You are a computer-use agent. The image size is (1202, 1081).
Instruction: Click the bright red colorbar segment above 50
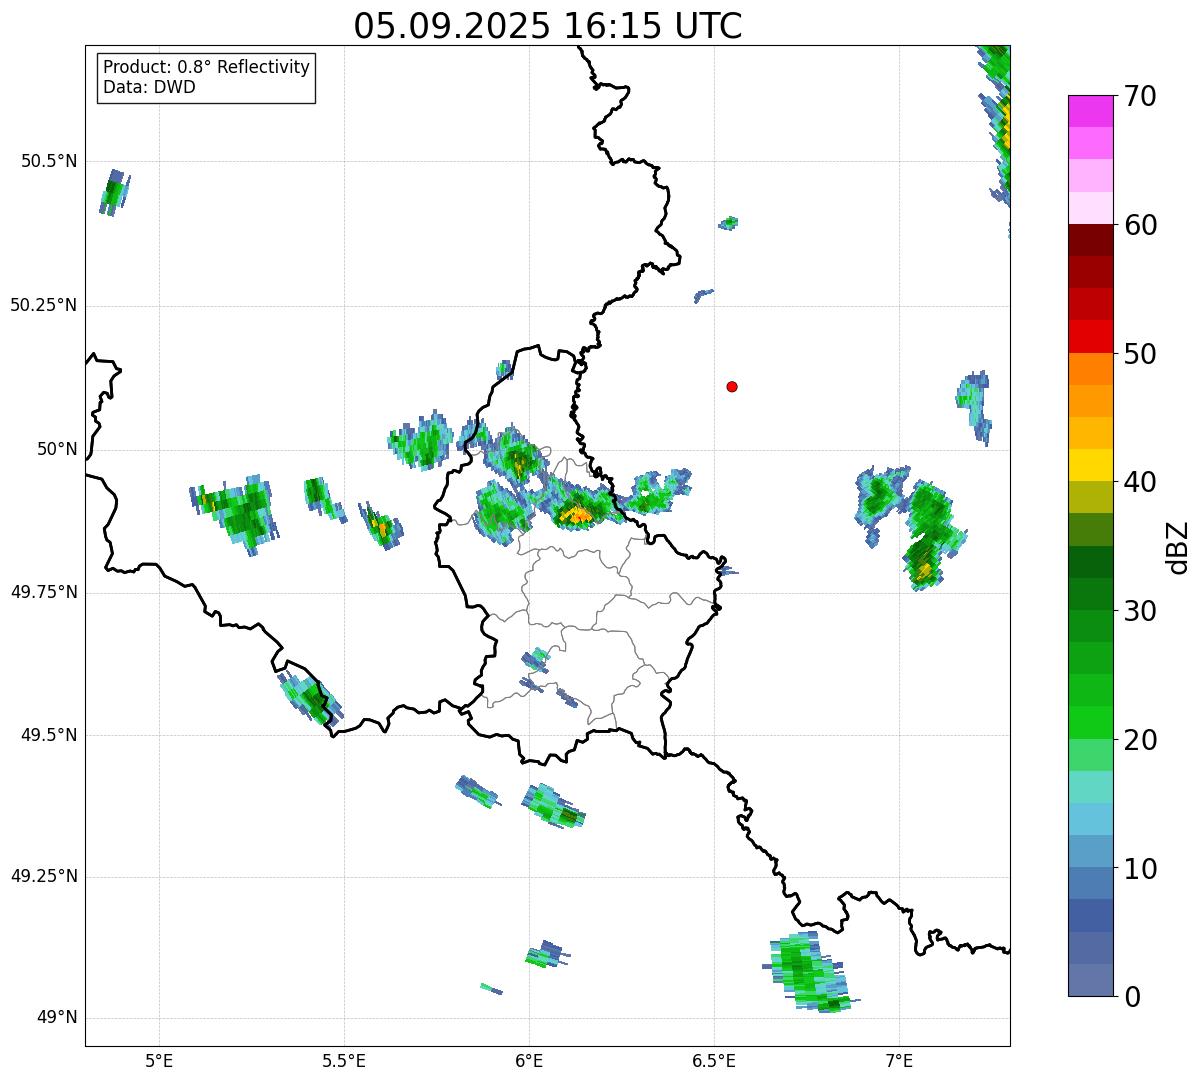pos(1090,337)
